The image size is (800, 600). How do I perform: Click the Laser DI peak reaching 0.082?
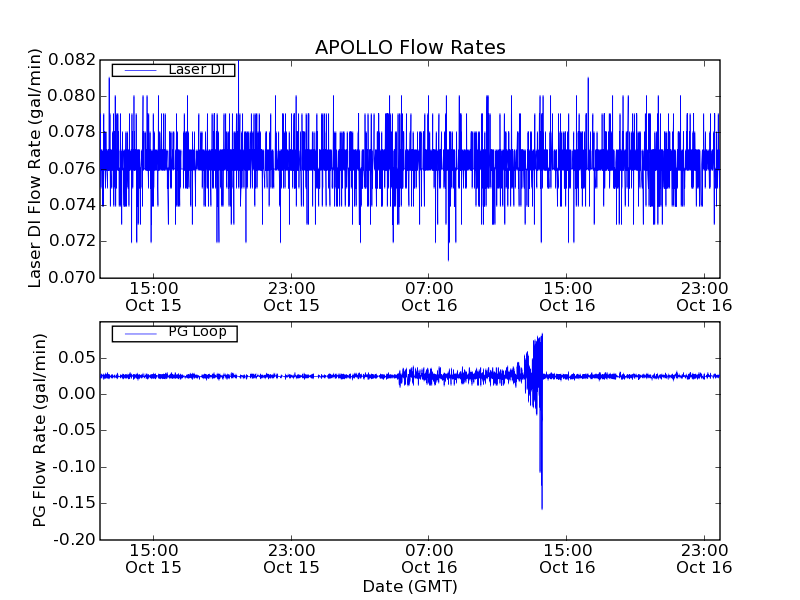coord(238,62)
